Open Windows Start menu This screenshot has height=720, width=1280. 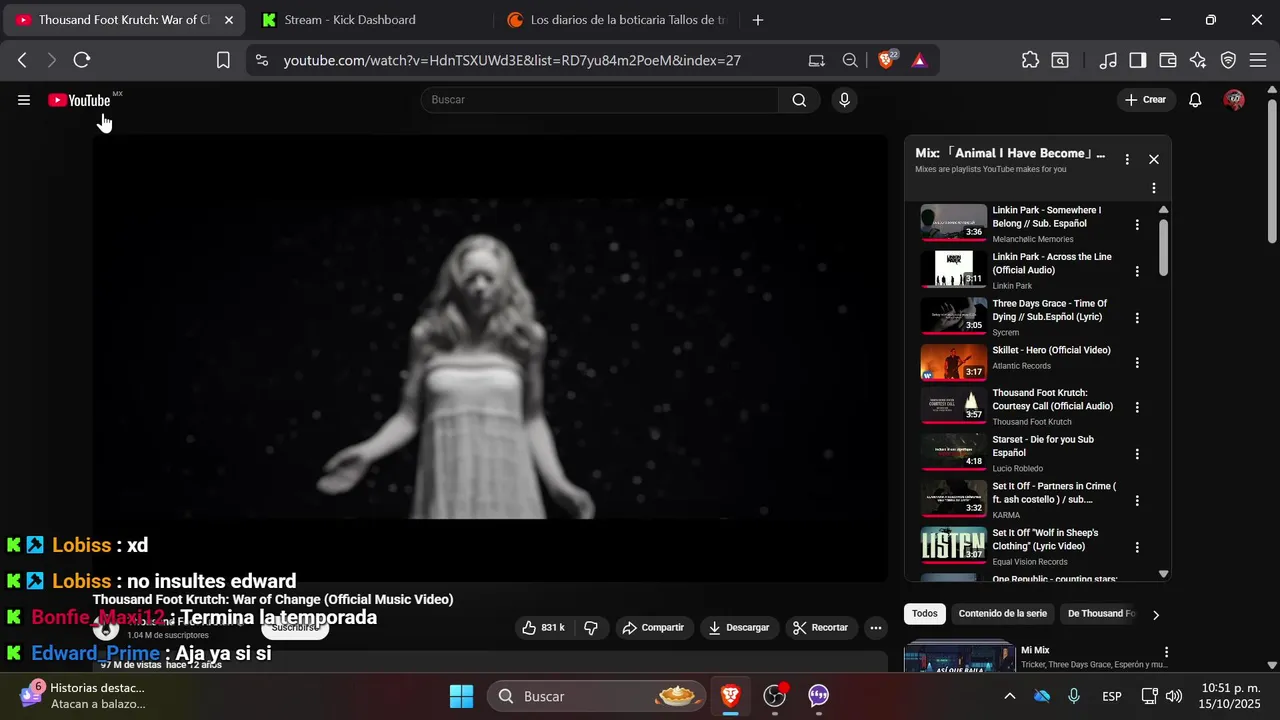[461, 696]
